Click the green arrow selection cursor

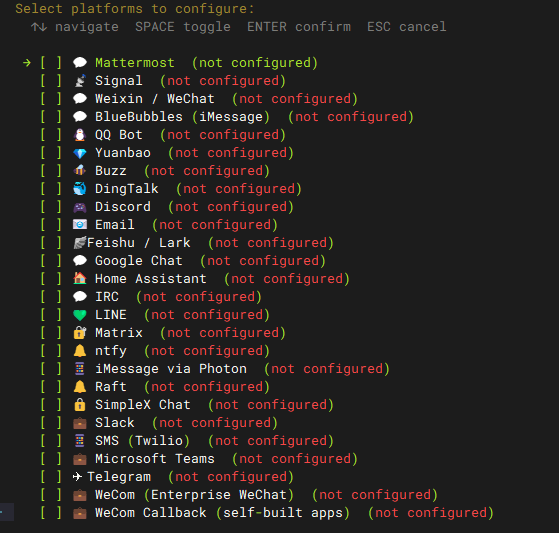click(x=27, y=63)
